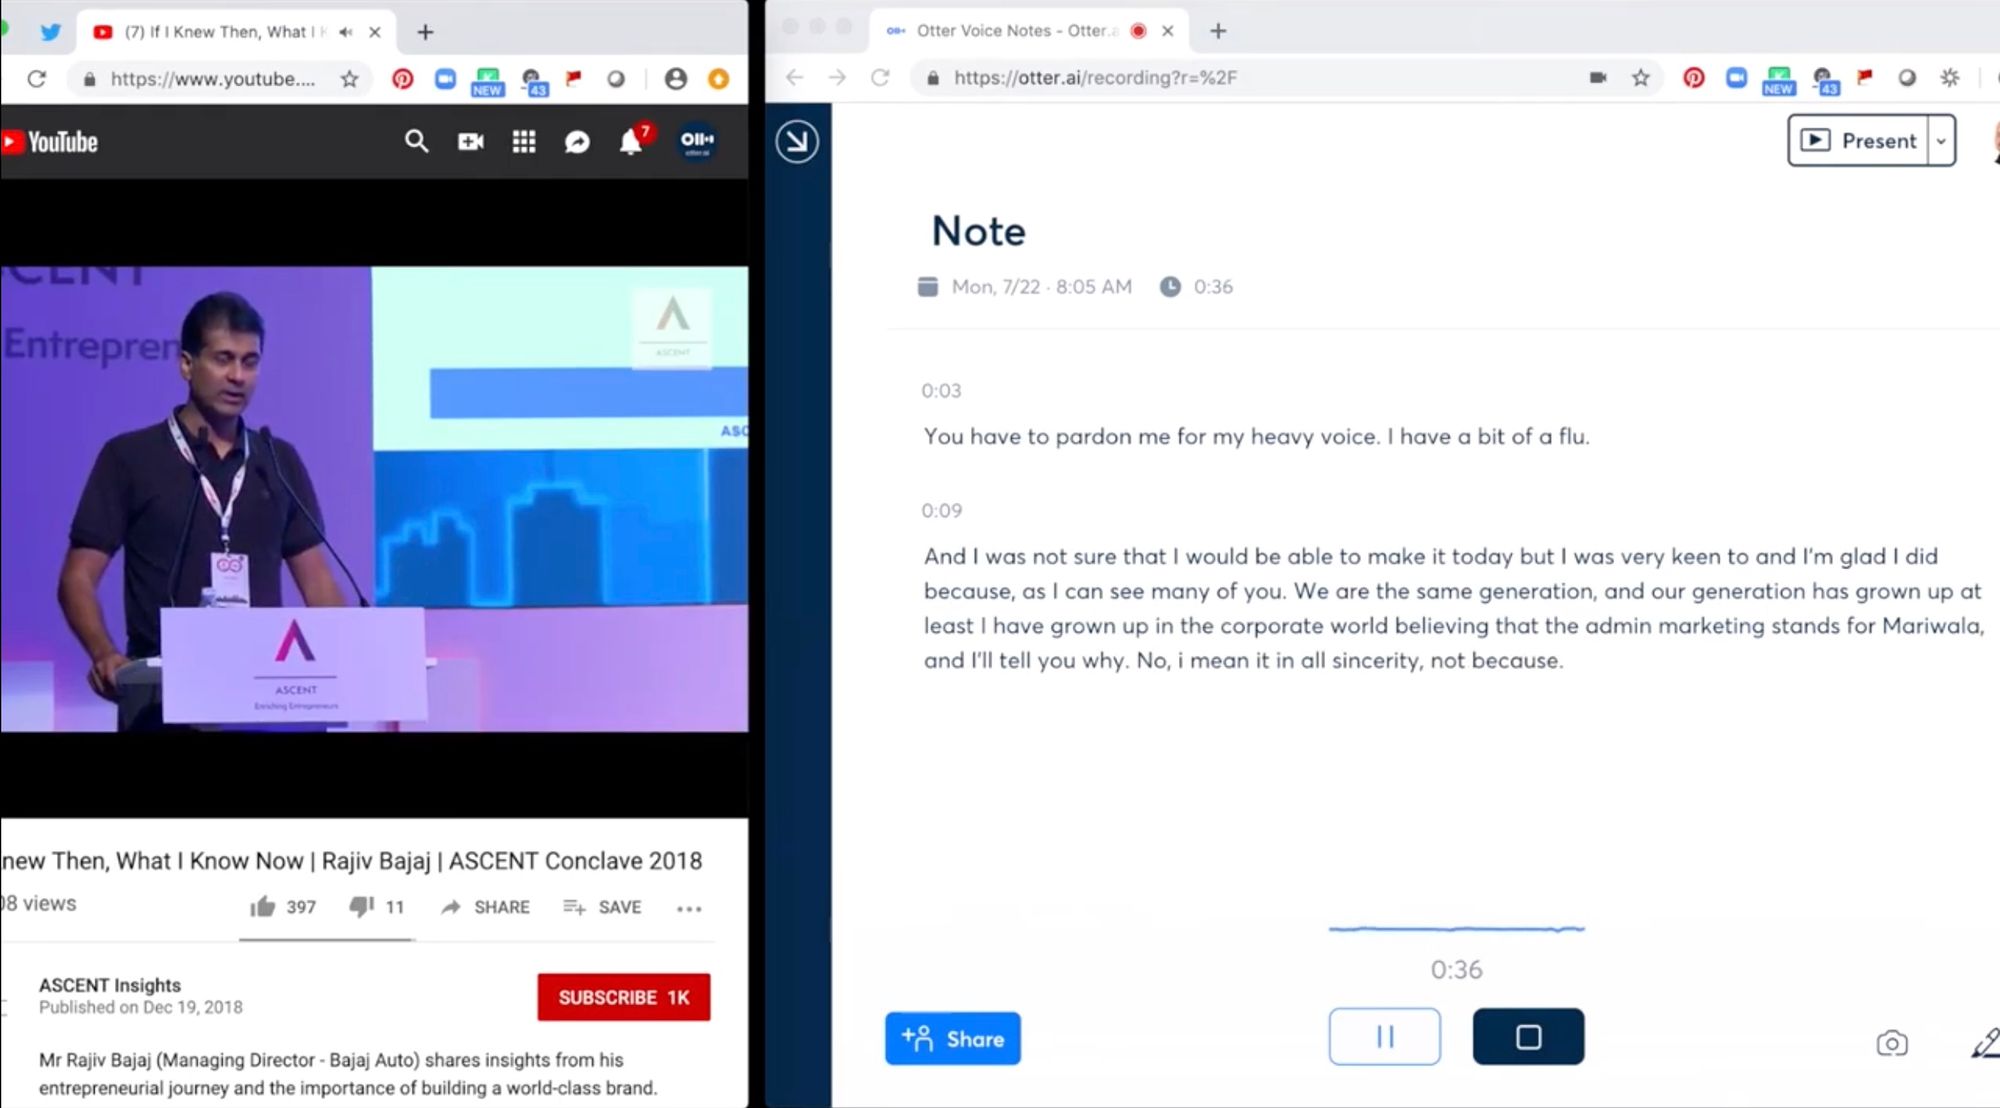Share the recording via the Share button

click(952, 1038)
